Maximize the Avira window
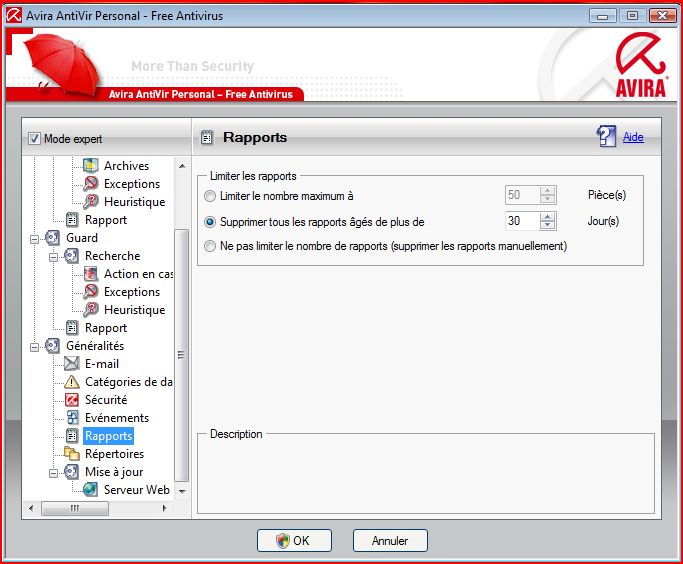The image size is (683, 564). point(632,16)
